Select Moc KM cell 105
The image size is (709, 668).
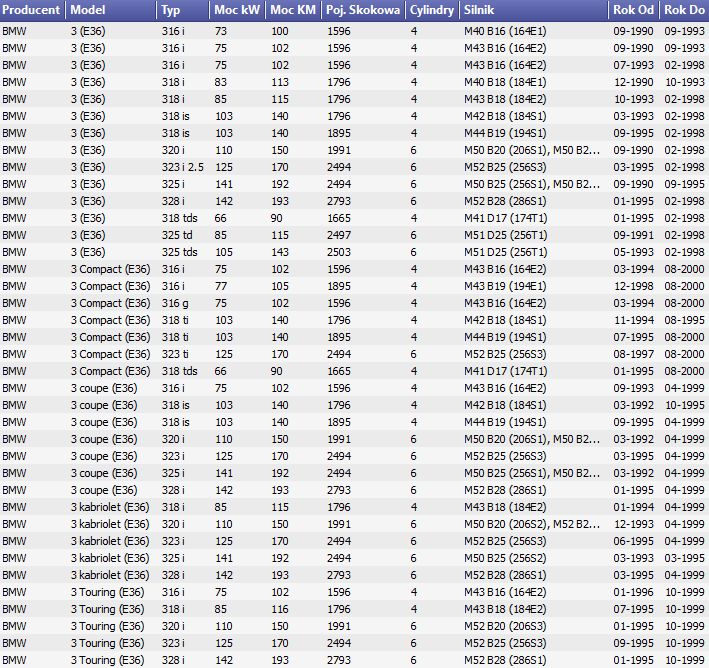pos(280,286)
